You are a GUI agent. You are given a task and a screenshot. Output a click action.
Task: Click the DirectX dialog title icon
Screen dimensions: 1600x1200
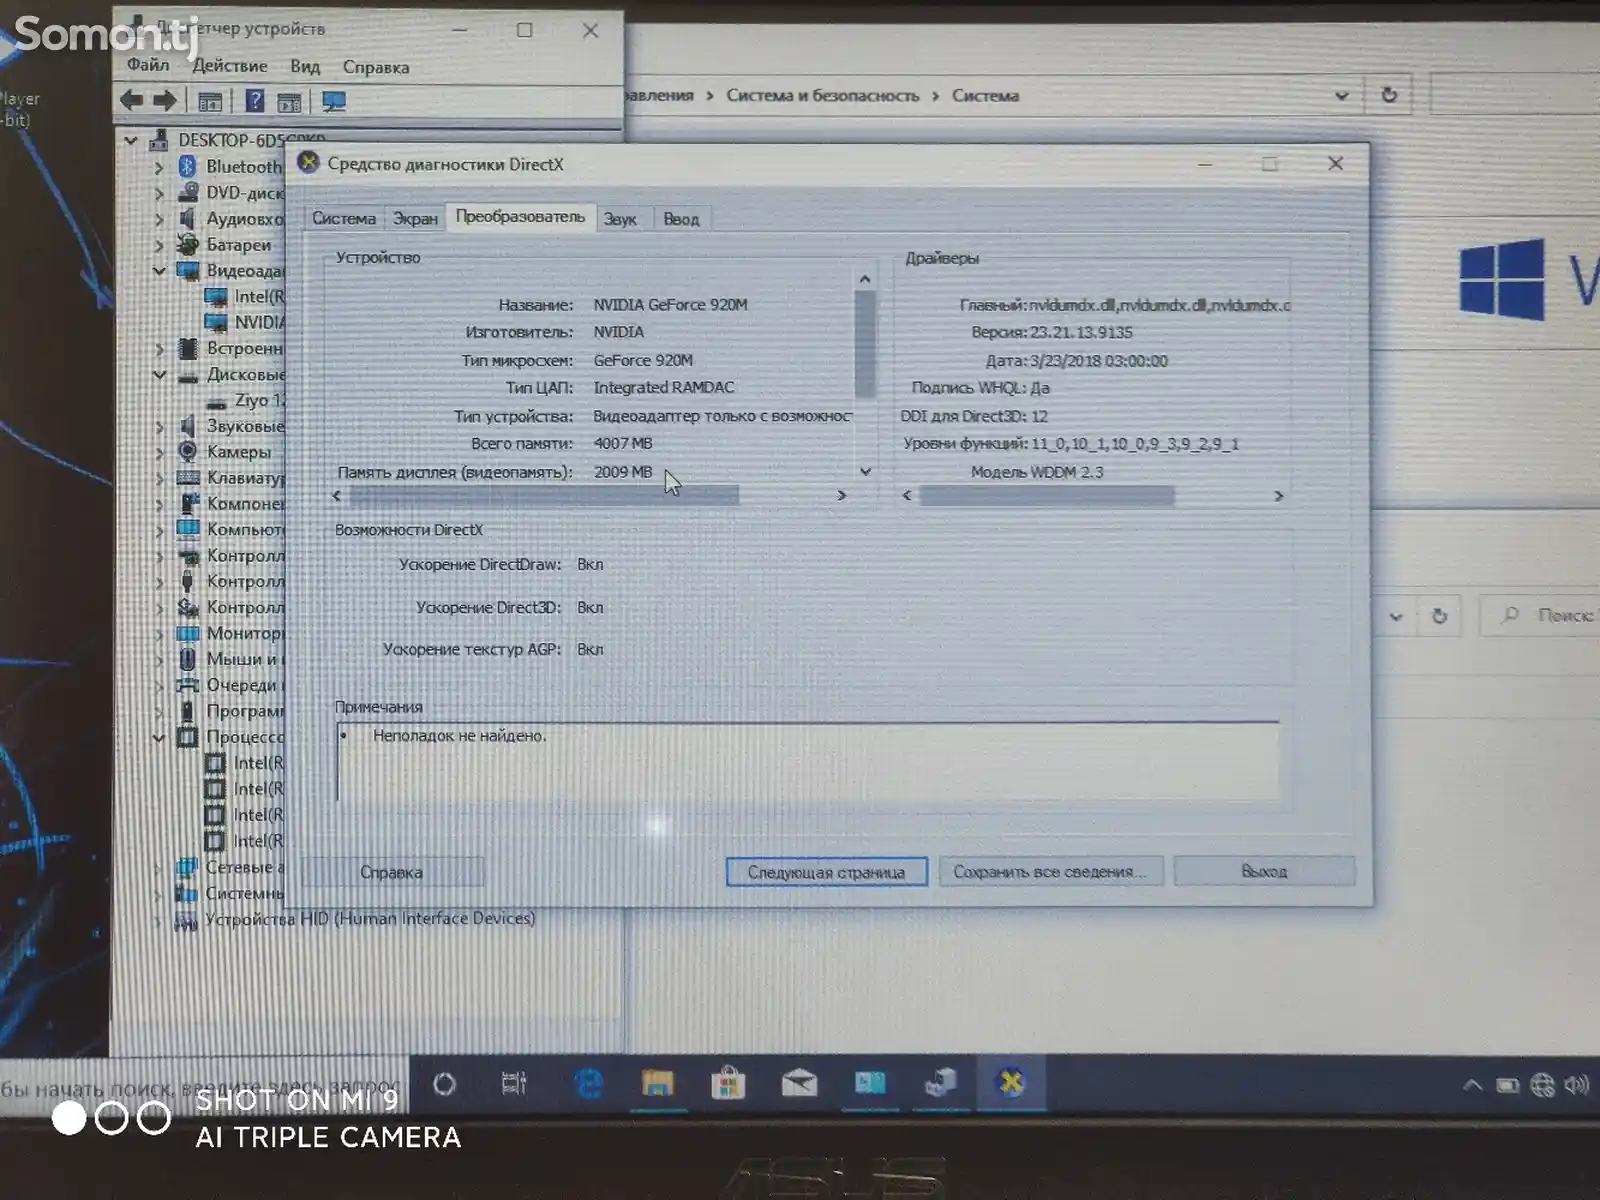coord(308,162)
